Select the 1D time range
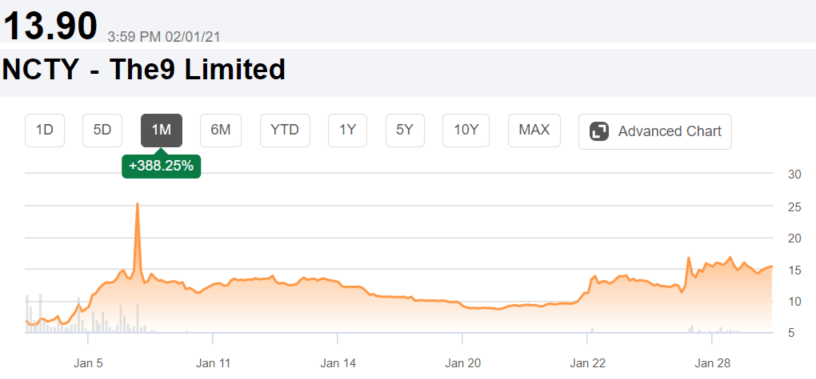 click(45, 131)
